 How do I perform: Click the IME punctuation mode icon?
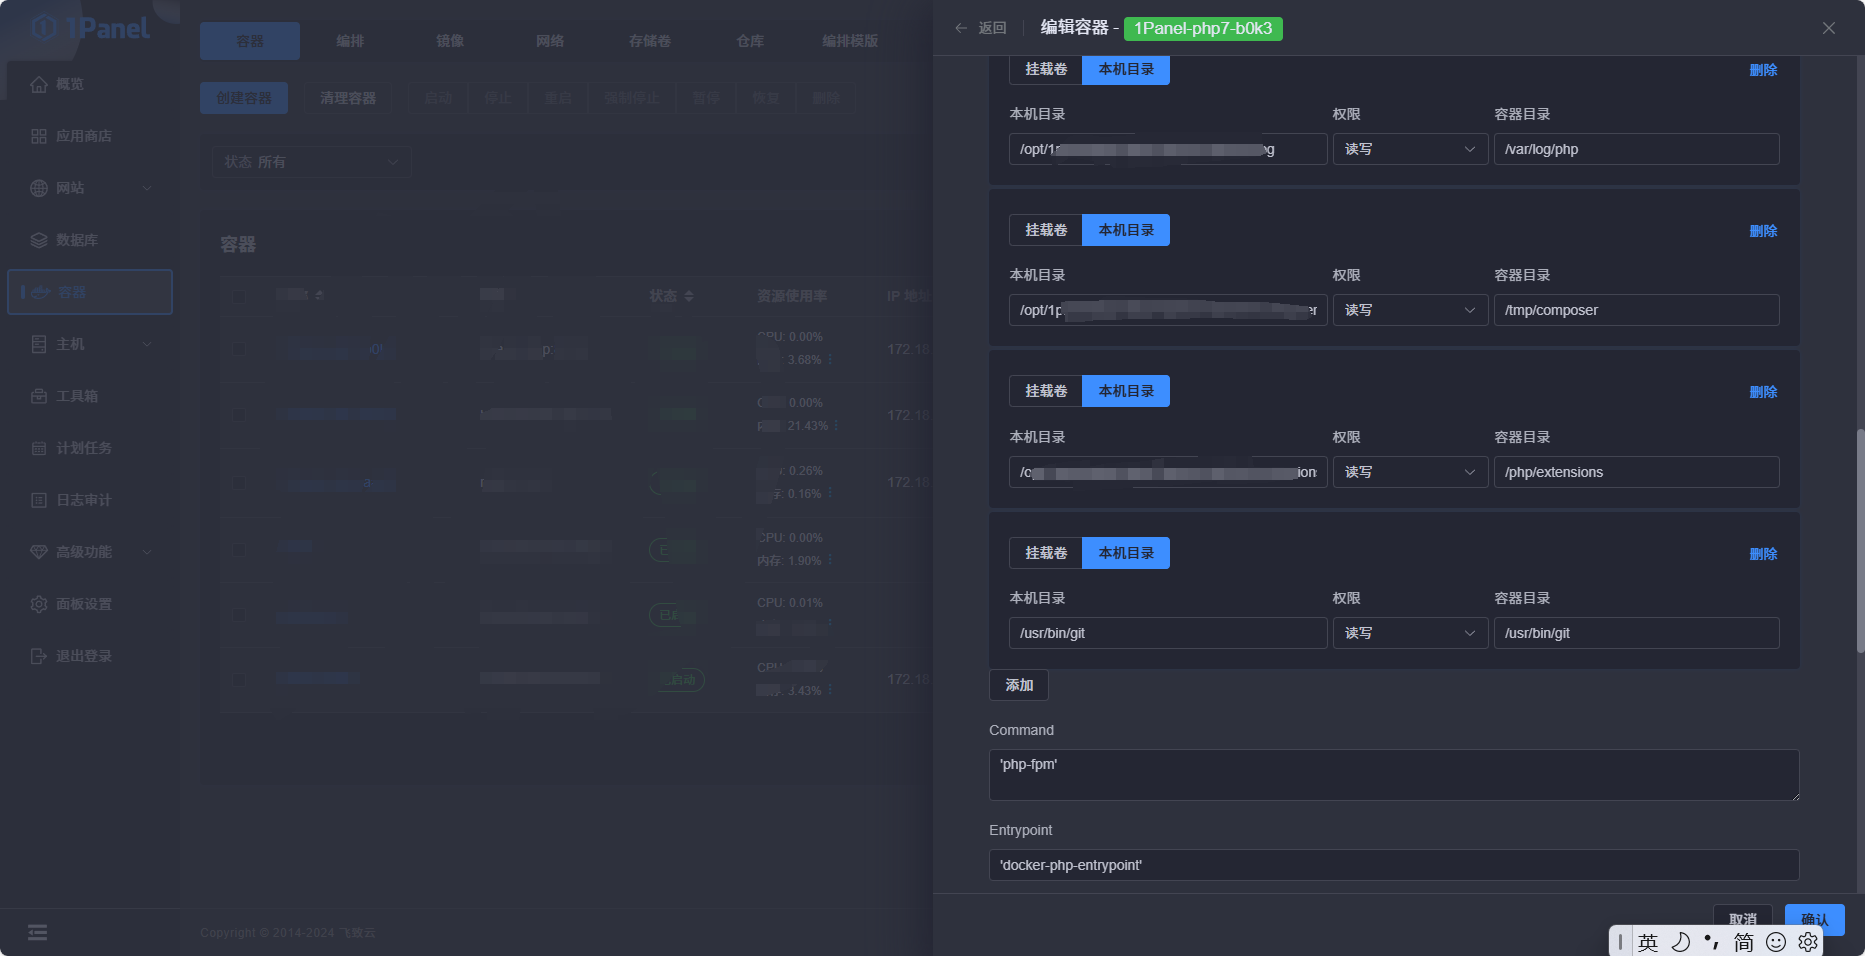[x=1712, y=942]
